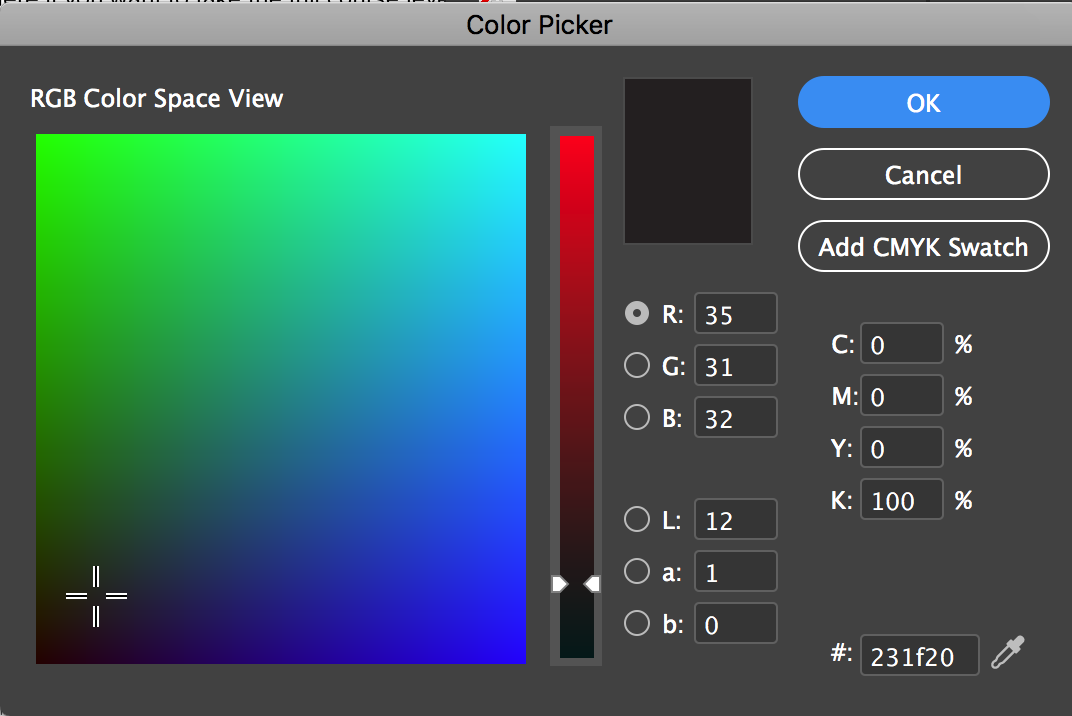Screen dimensions: 1072x716
Task: Click the C cyan percentage field
Action: coord(901,345)
